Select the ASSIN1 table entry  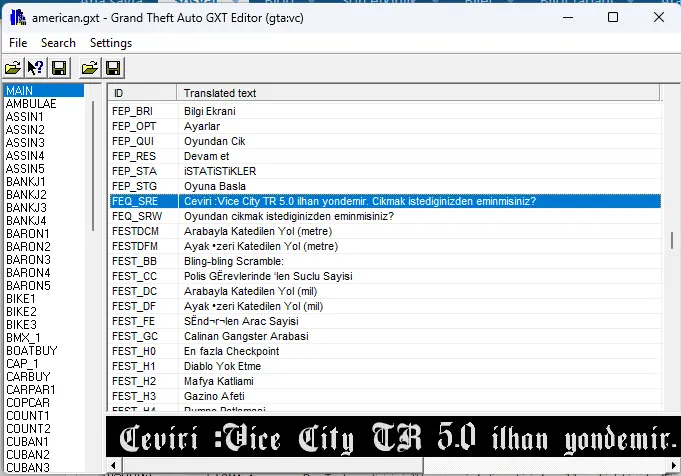pyautogui.click(x=25, y=116)
